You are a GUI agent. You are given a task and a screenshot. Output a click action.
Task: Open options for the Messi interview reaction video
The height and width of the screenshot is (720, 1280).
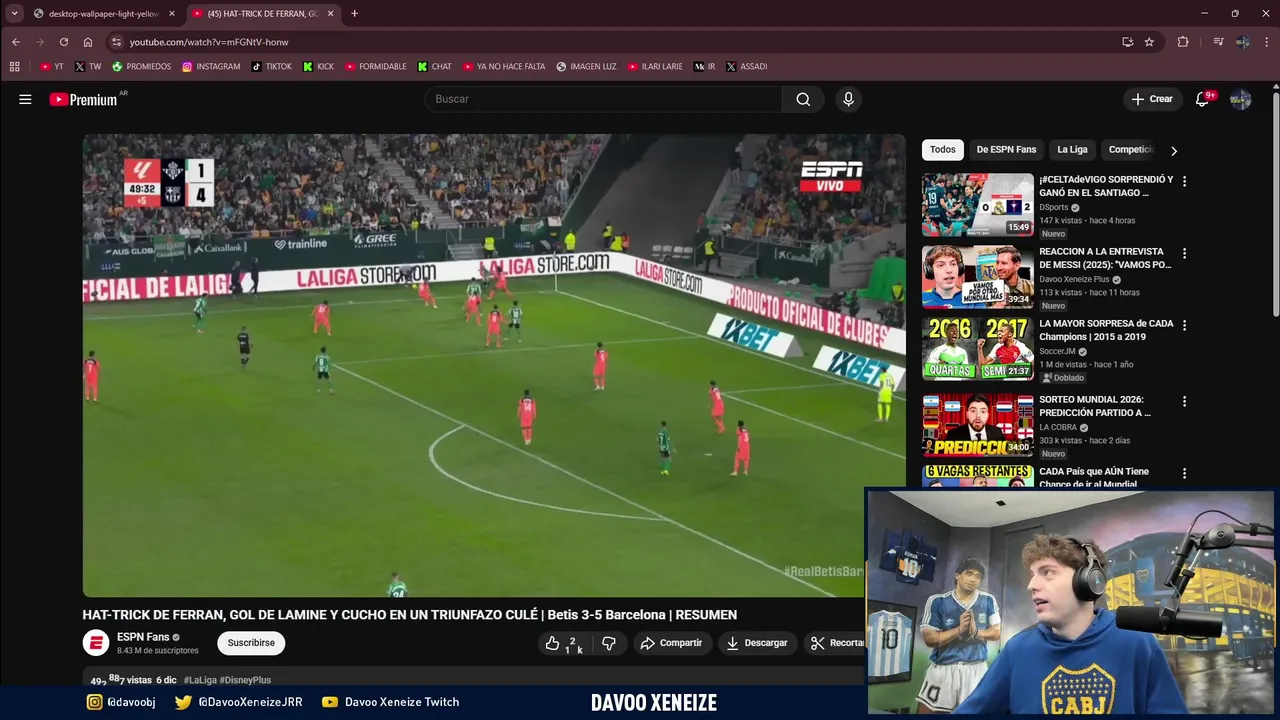click(1184, 253)
